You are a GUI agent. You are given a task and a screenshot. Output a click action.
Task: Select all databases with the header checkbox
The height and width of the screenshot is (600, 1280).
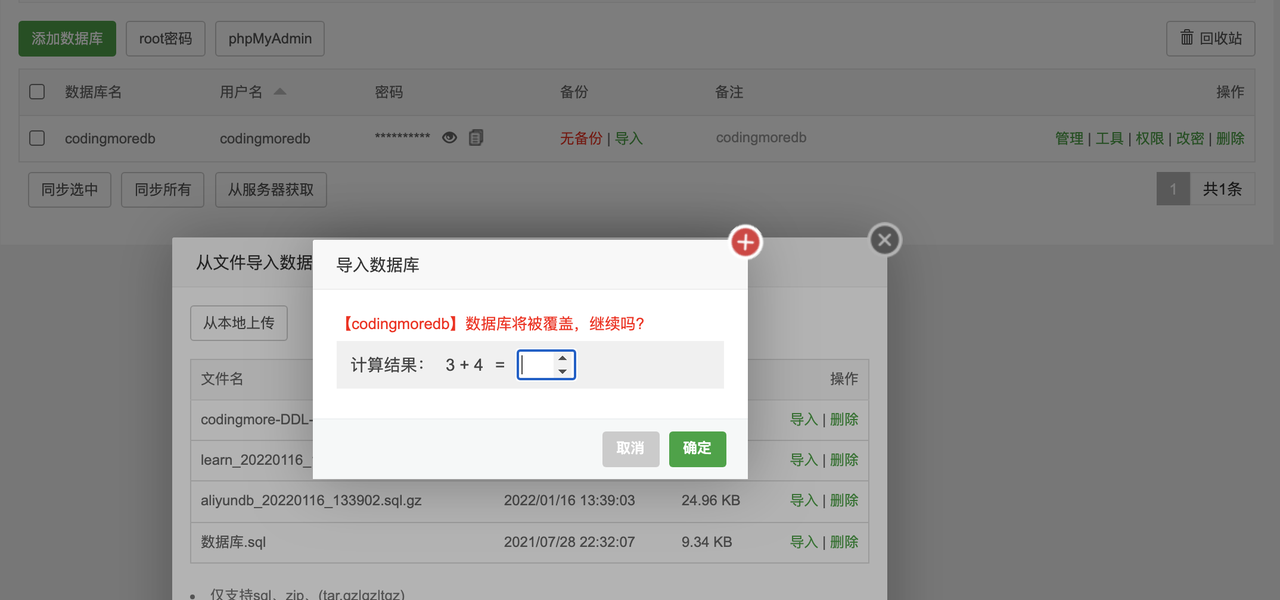click(x=37, y=91)
